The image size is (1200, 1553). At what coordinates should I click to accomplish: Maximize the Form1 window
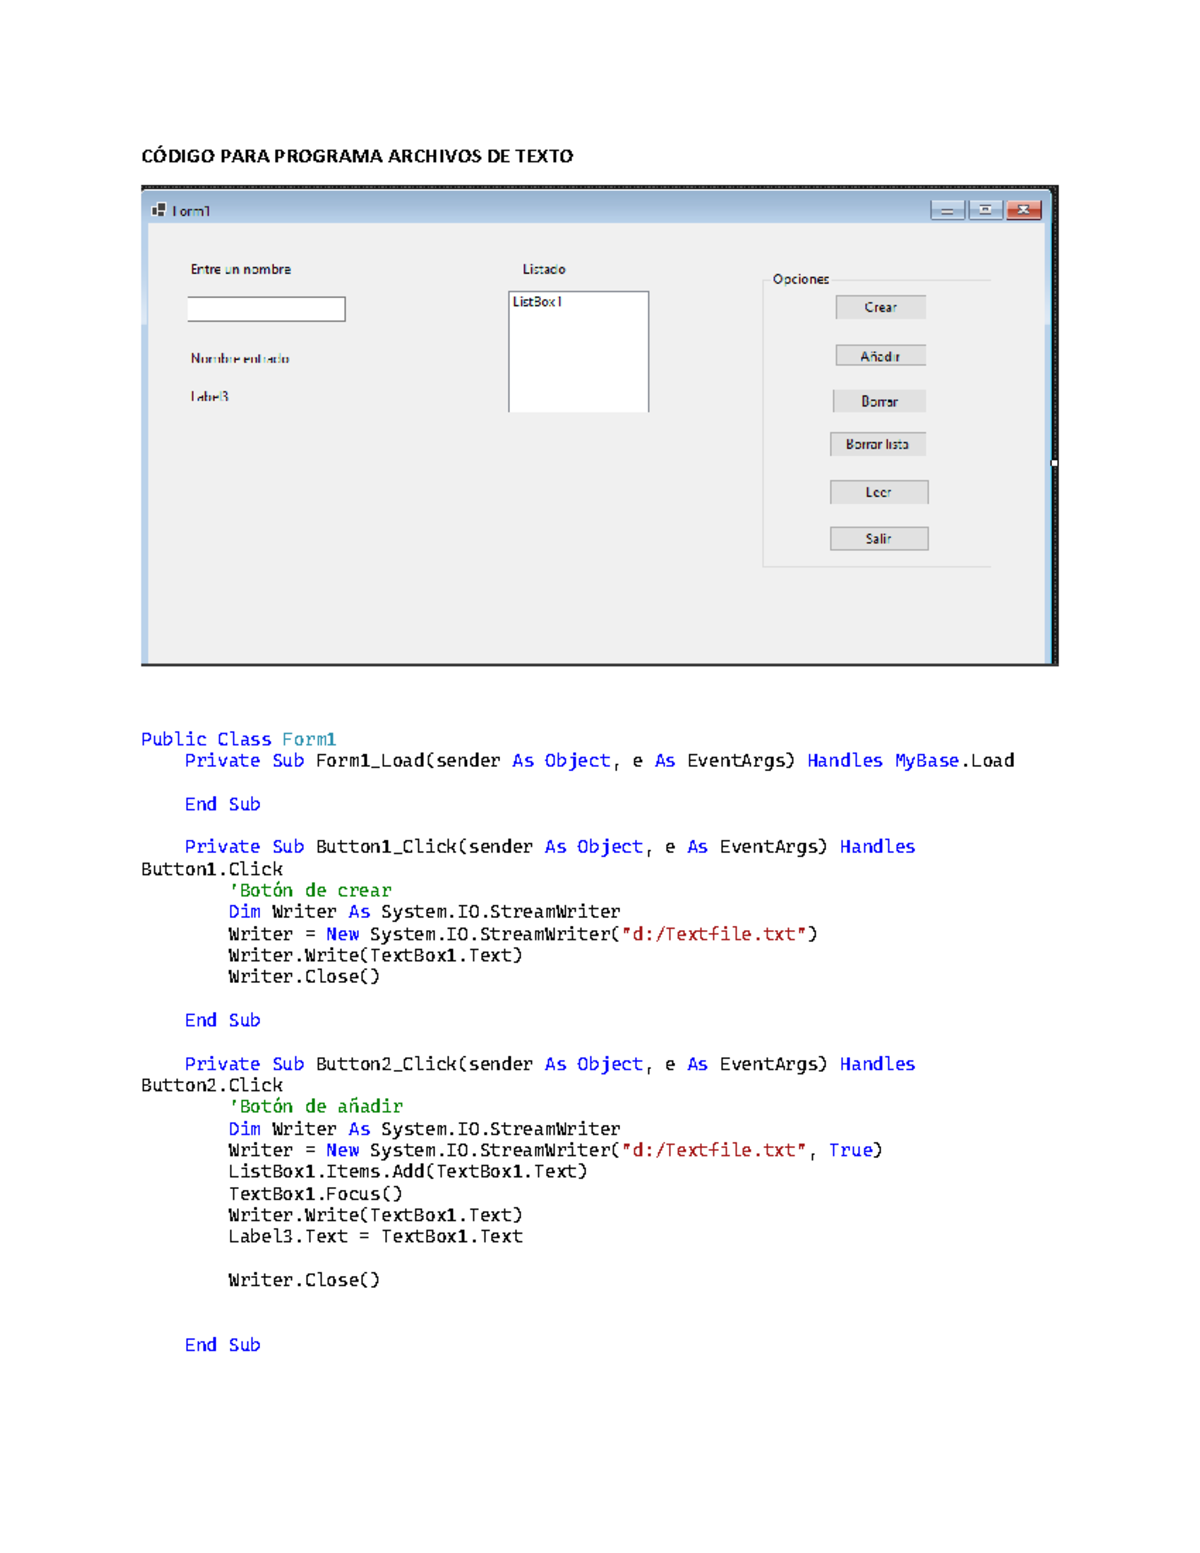click(985, 210)
